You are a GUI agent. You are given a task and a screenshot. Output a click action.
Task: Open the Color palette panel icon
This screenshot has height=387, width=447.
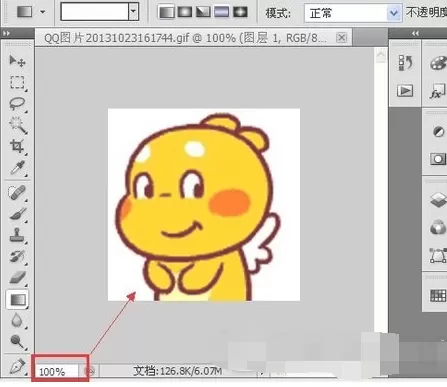pos(438,63)
